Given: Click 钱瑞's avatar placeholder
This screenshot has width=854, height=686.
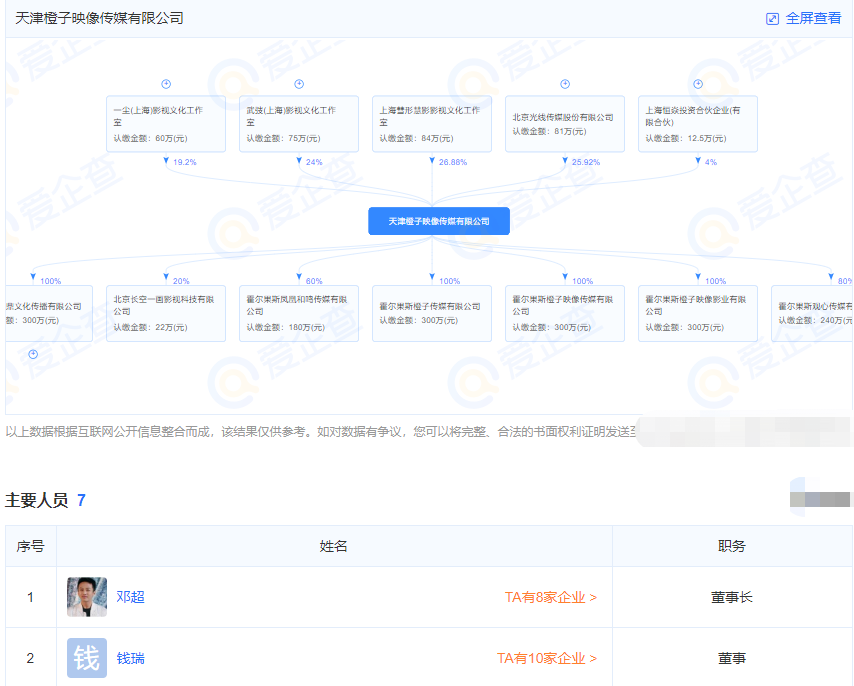Looking at the screenshot, I should pyautogui.click(x=87, y=658).
